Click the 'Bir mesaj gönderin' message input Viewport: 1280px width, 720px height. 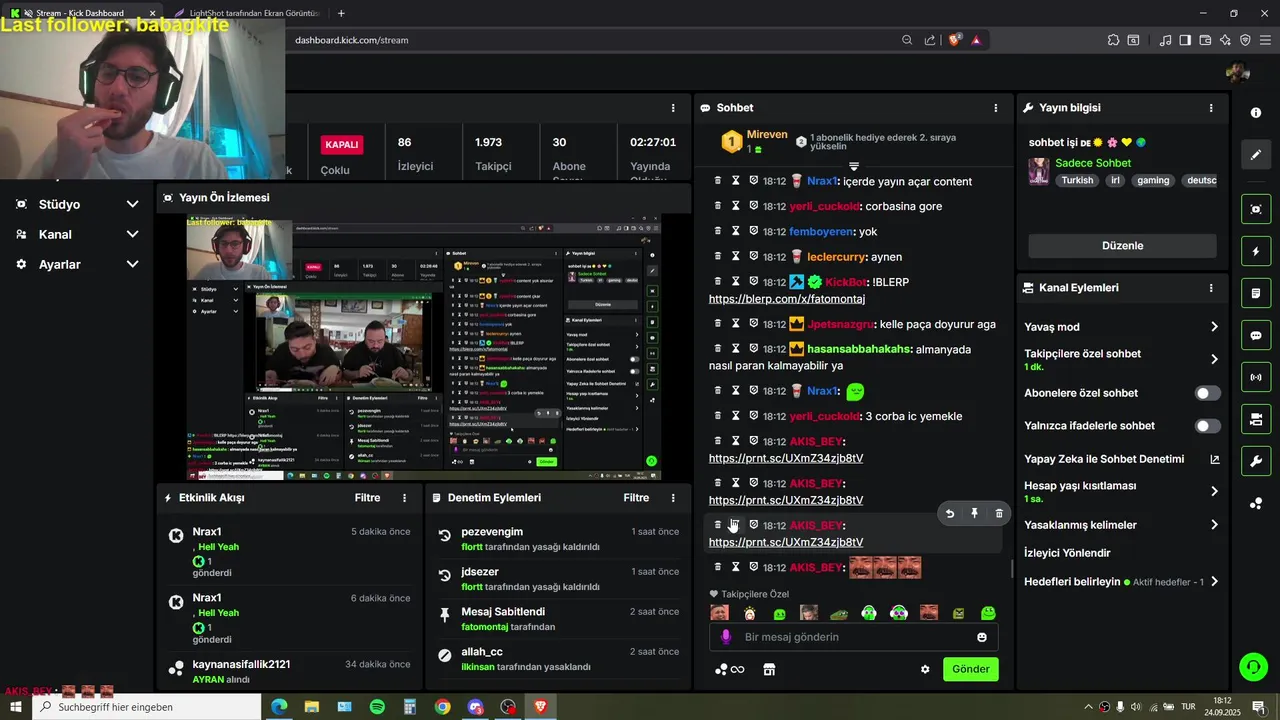[855, 637]
